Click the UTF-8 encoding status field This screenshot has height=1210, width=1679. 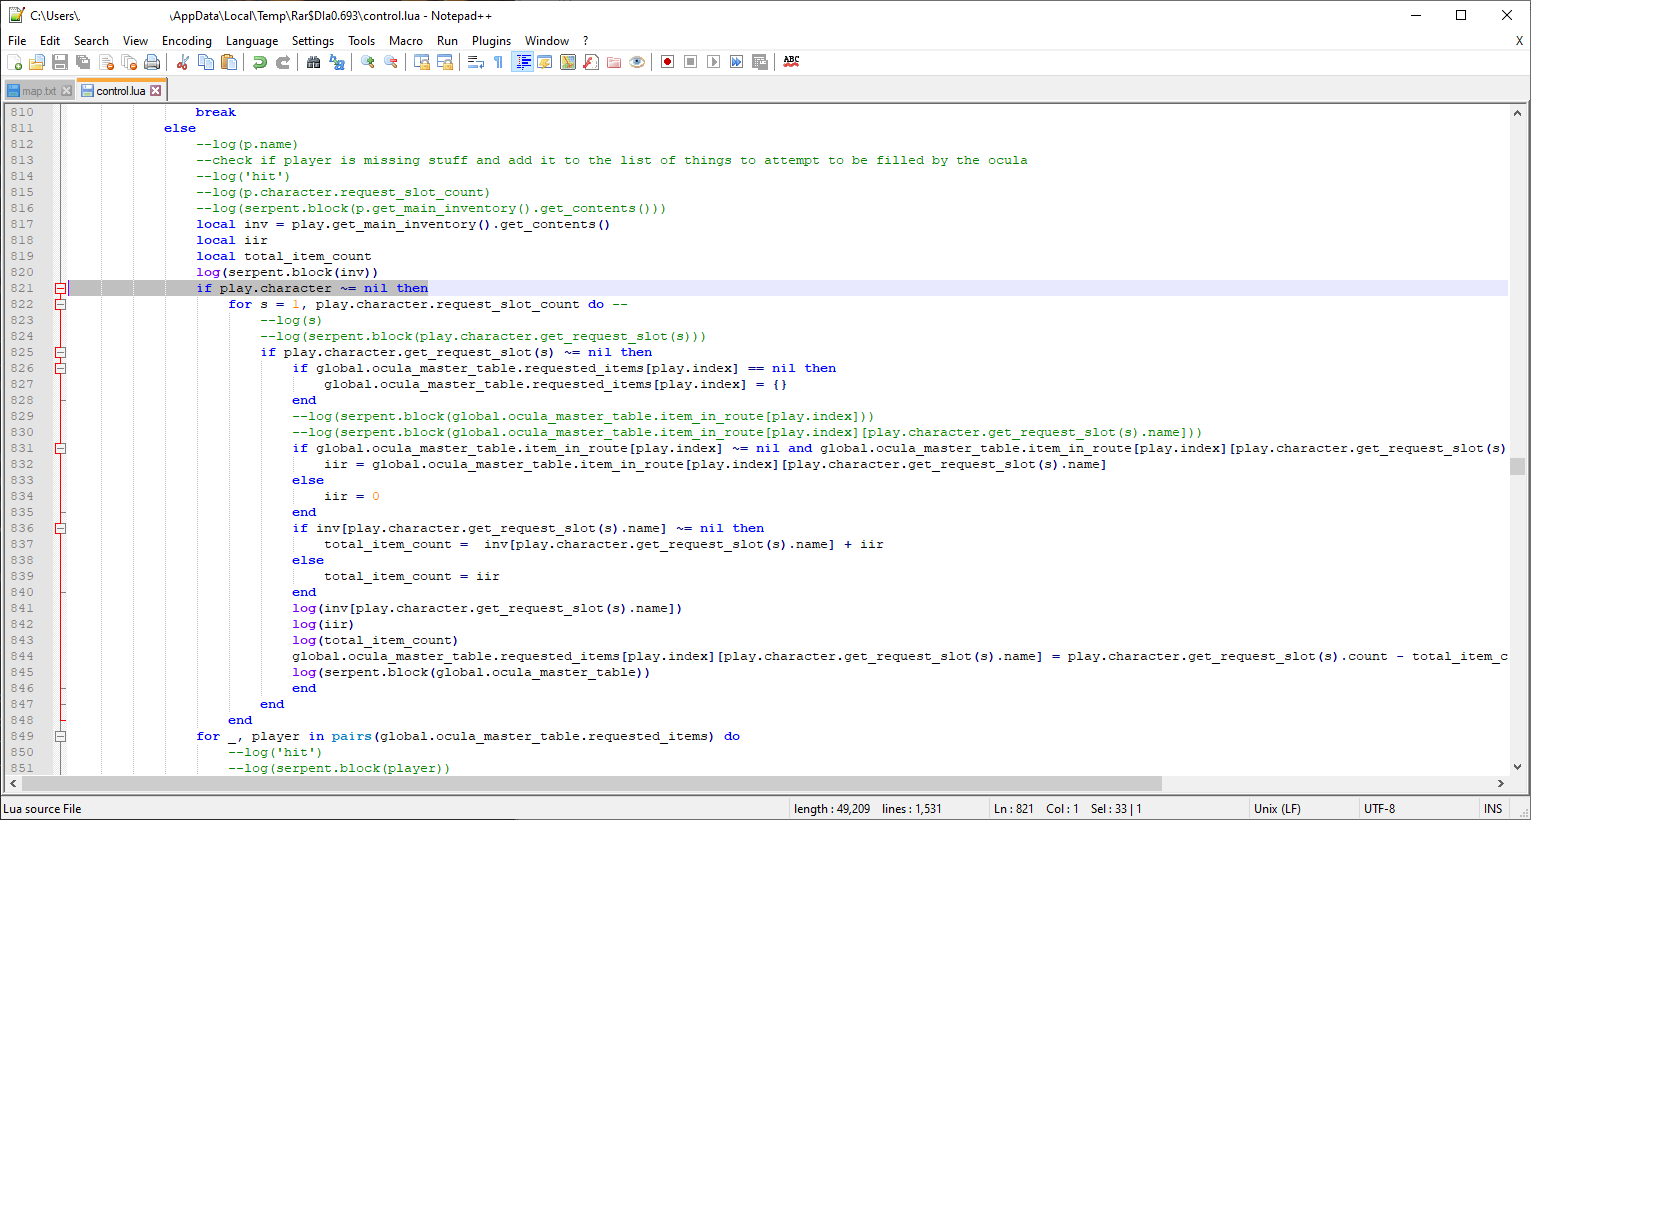[x=1418, y=809]
